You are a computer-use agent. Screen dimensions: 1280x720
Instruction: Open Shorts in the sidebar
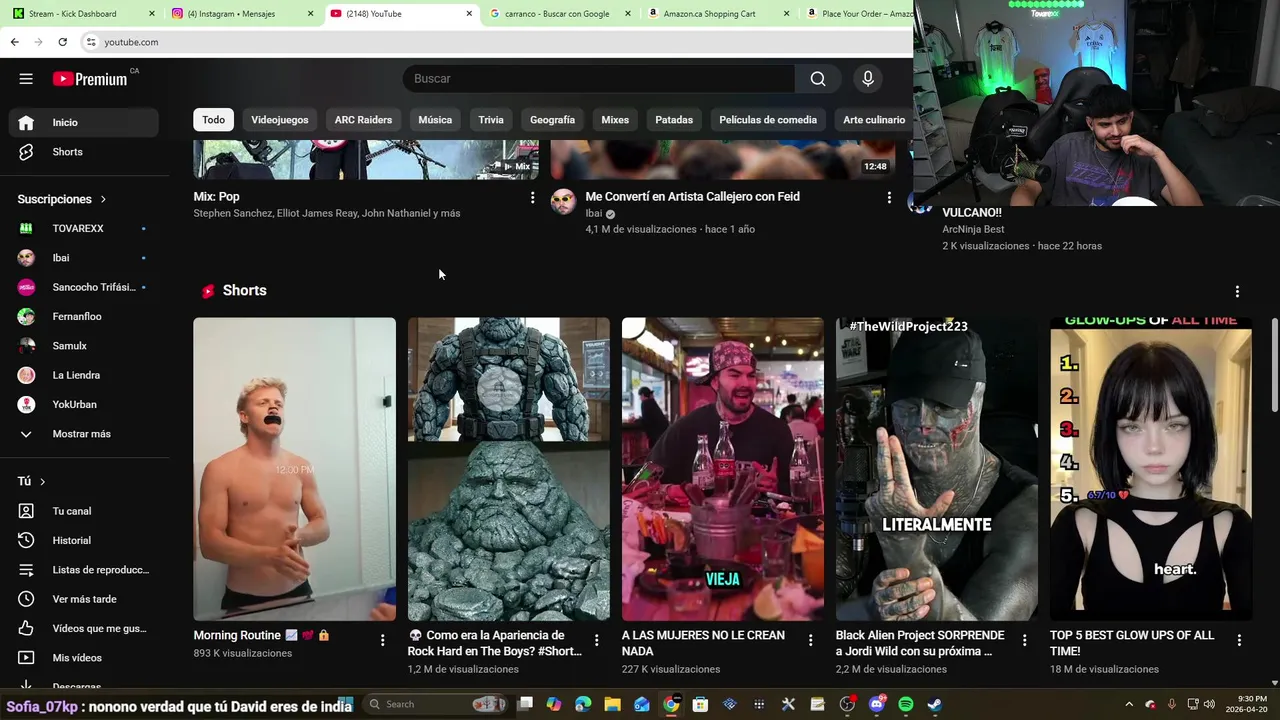click(x=84, y=152)
